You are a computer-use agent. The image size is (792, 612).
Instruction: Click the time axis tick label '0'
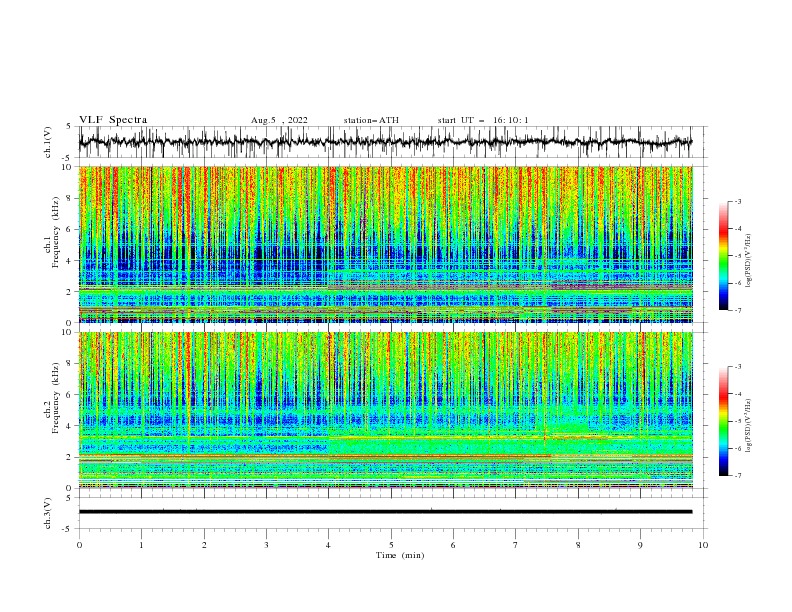coord(79,545)
